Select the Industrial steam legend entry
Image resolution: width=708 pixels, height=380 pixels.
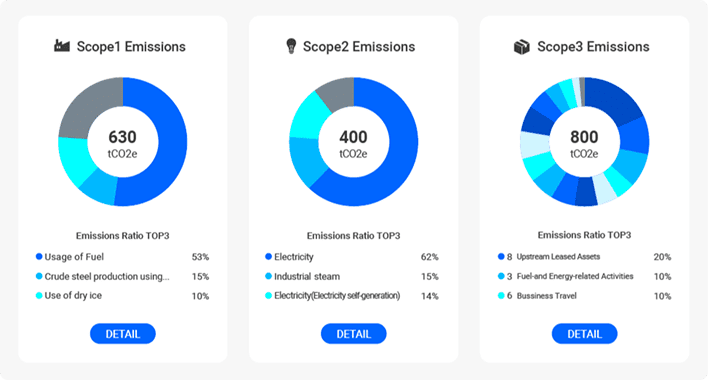click(x=352, y=276)
